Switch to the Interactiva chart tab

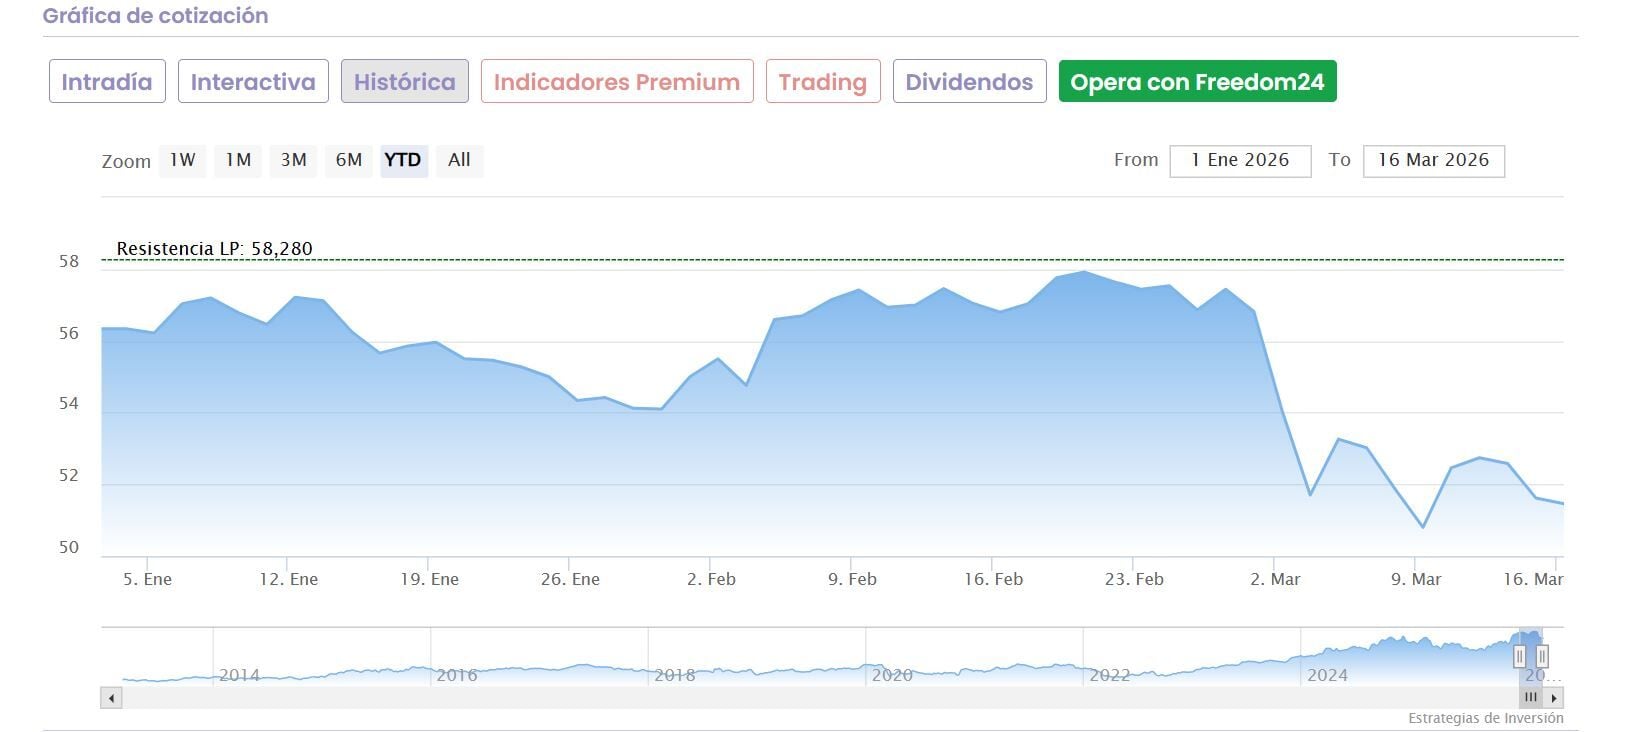point(253,82)
